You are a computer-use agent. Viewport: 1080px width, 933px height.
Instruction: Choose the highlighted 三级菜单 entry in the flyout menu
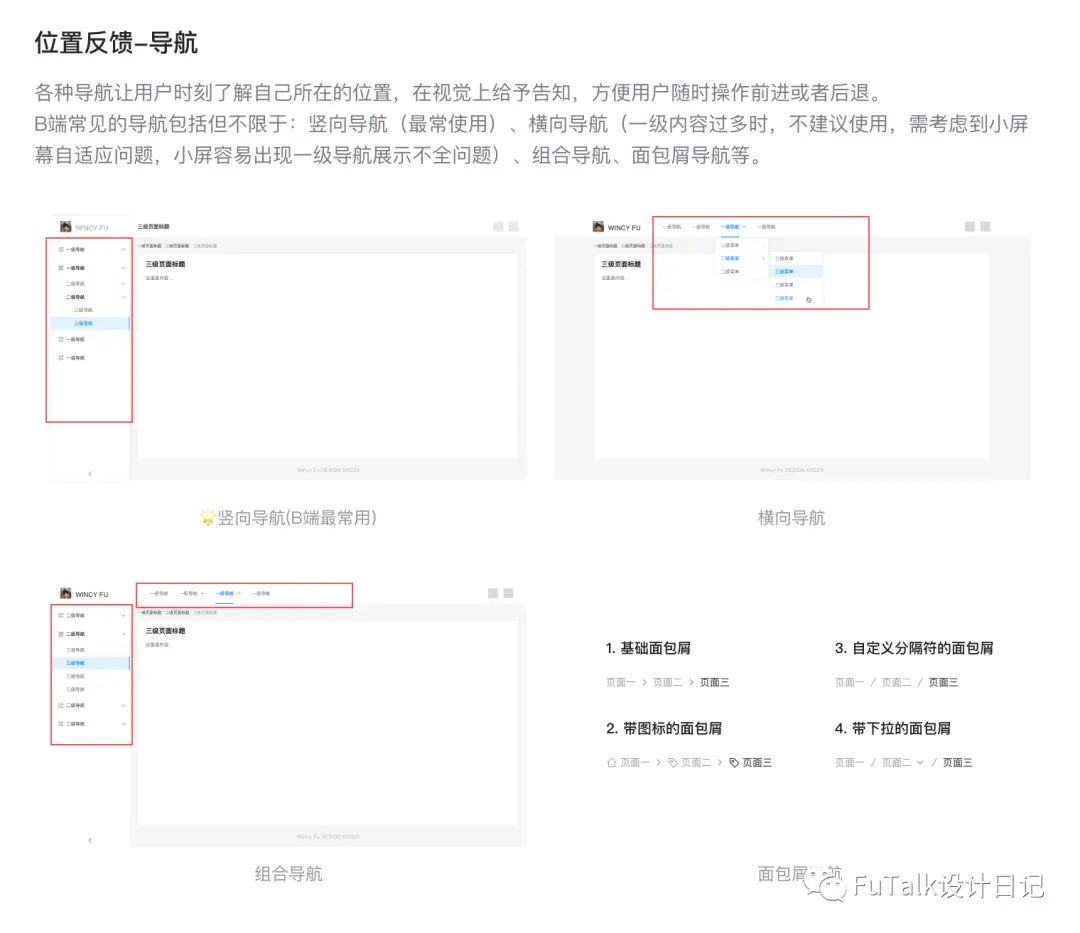tap(795, 271)
